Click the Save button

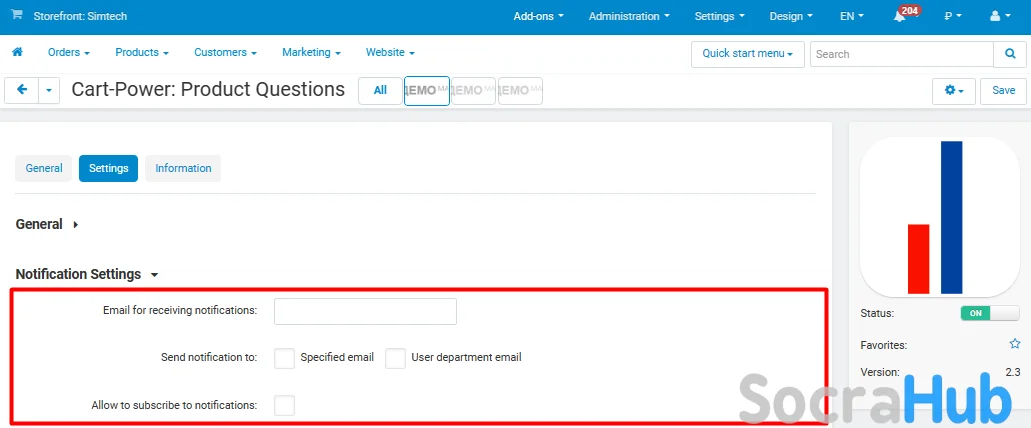1003,90
